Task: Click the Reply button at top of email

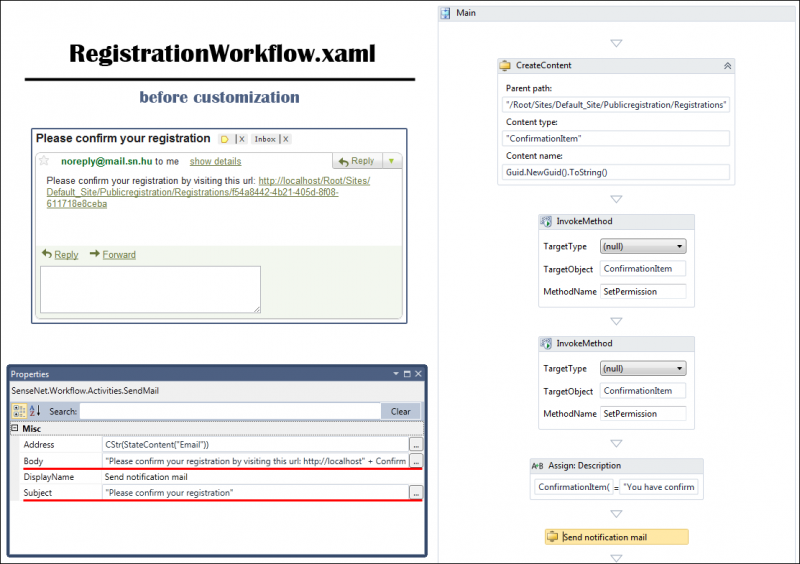Action: pyautogui.click(x=357, y=161)
